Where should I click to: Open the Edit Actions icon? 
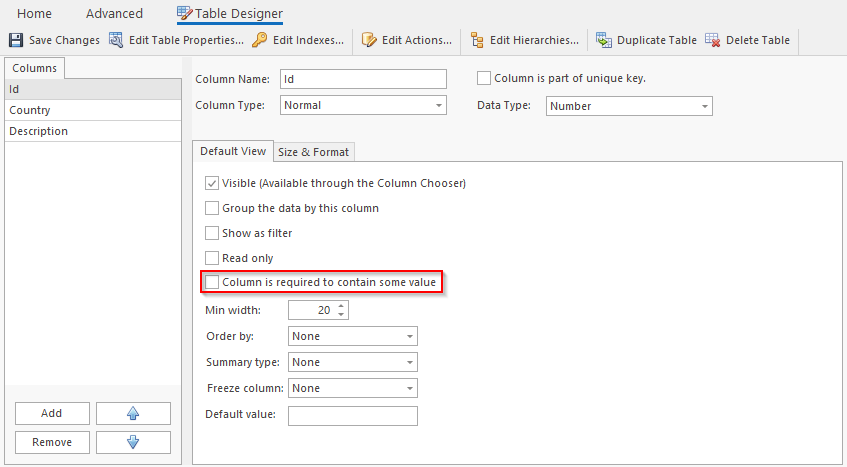(369, 40)
